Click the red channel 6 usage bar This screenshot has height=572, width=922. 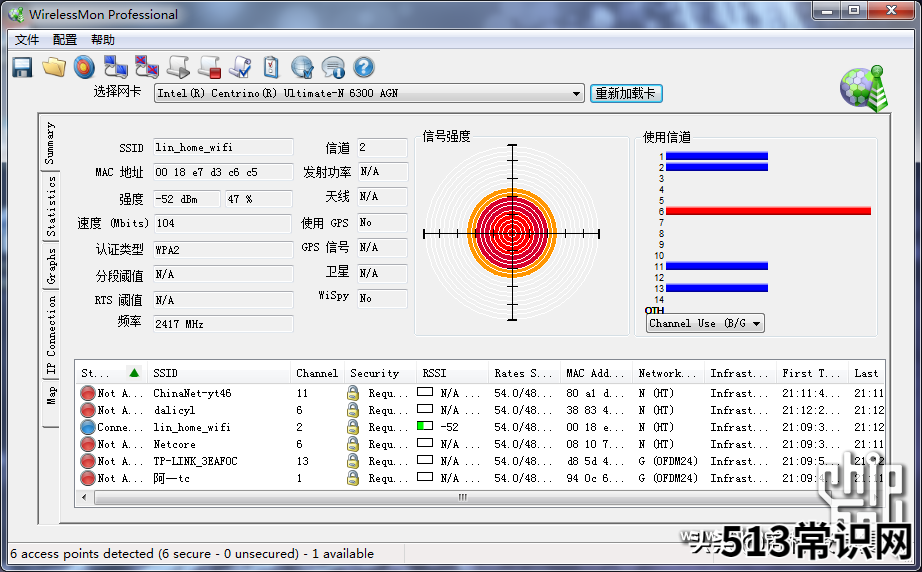(768, 211)
